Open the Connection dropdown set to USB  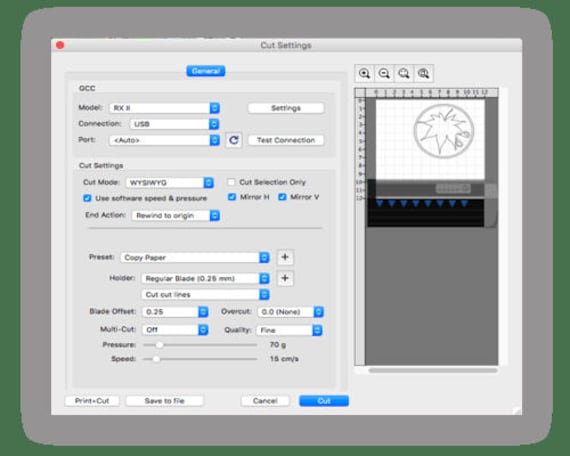click(174, 124)
